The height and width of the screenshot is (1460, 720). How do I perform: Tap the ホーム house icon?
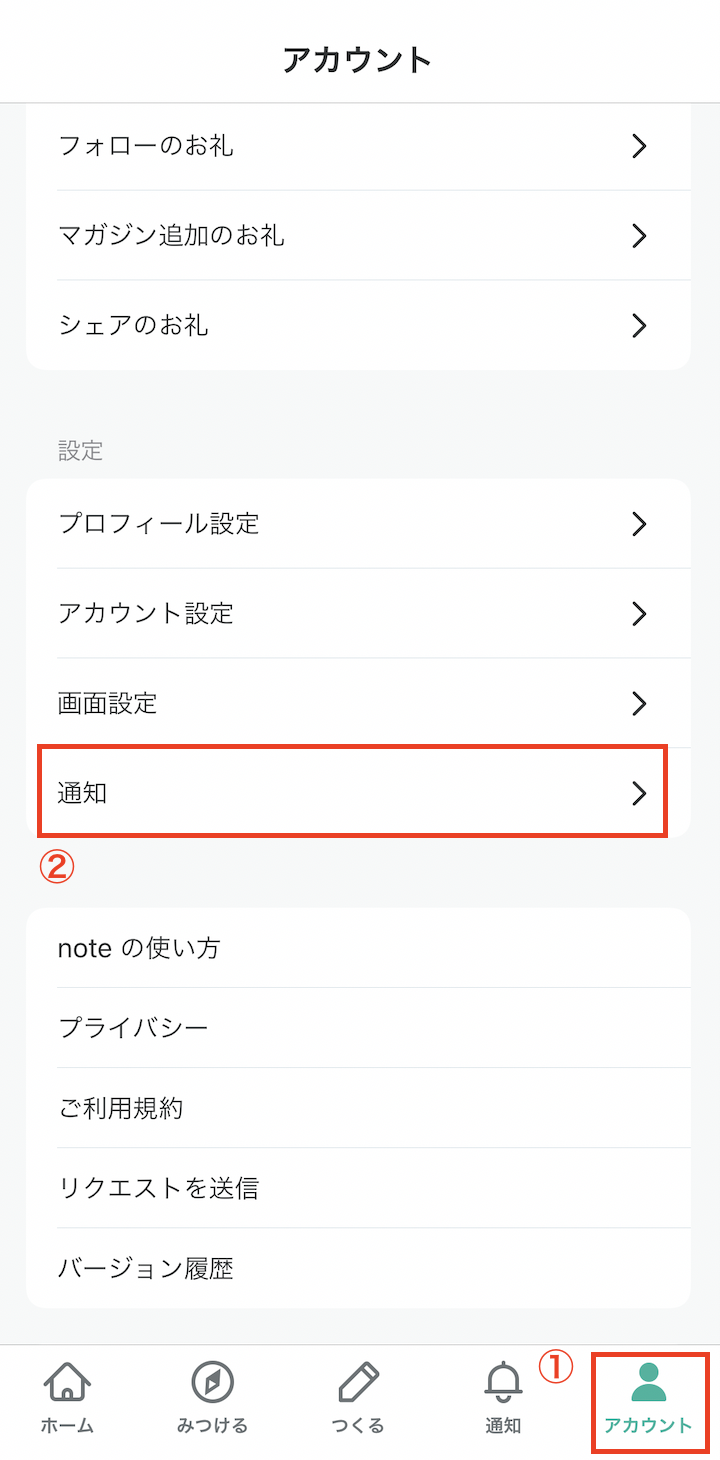67,1382
